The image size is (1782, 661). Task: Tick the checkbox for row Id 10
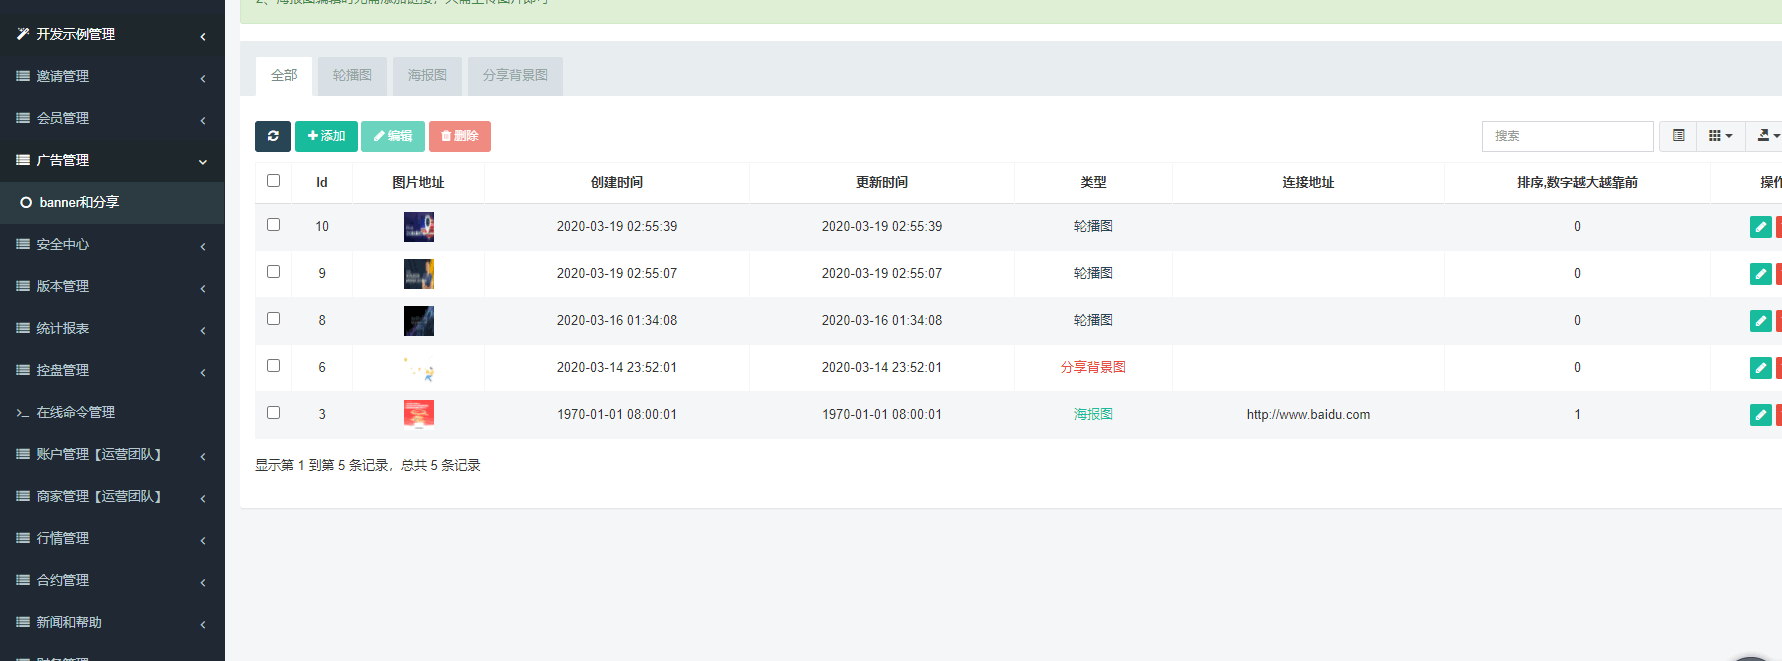coord(273,225)
